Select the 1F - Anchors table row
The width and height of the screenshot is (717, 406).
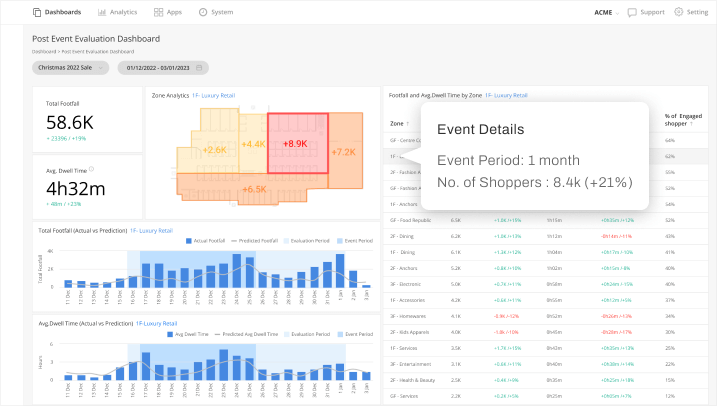546,204
